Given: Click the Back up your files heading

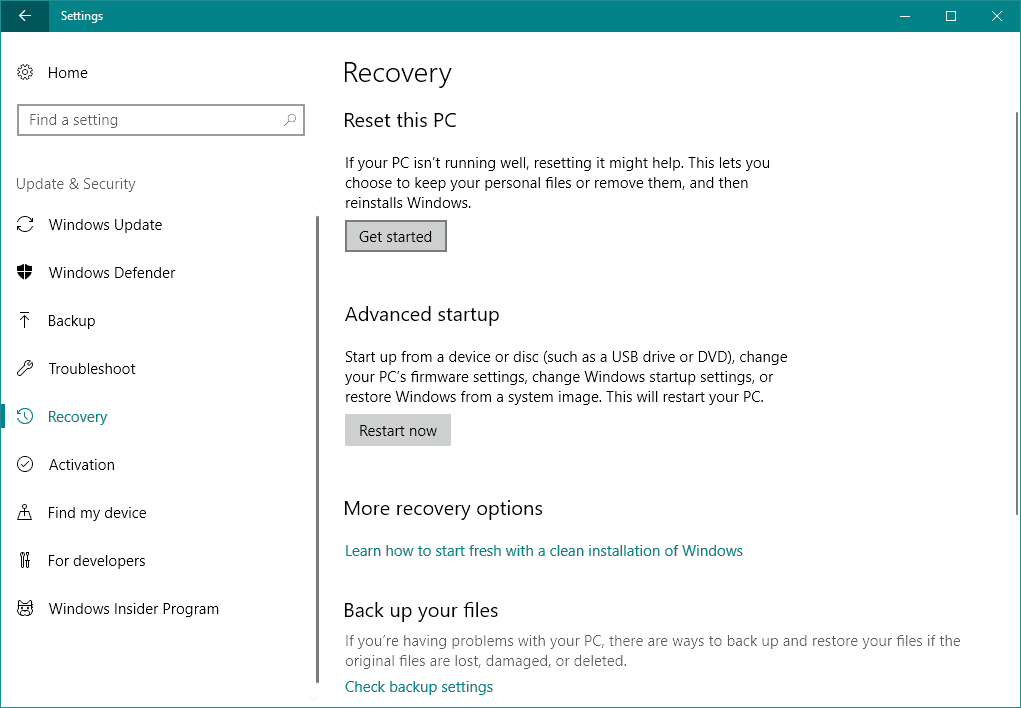Looking at the screenshot, I should click(x=421, y=610).
